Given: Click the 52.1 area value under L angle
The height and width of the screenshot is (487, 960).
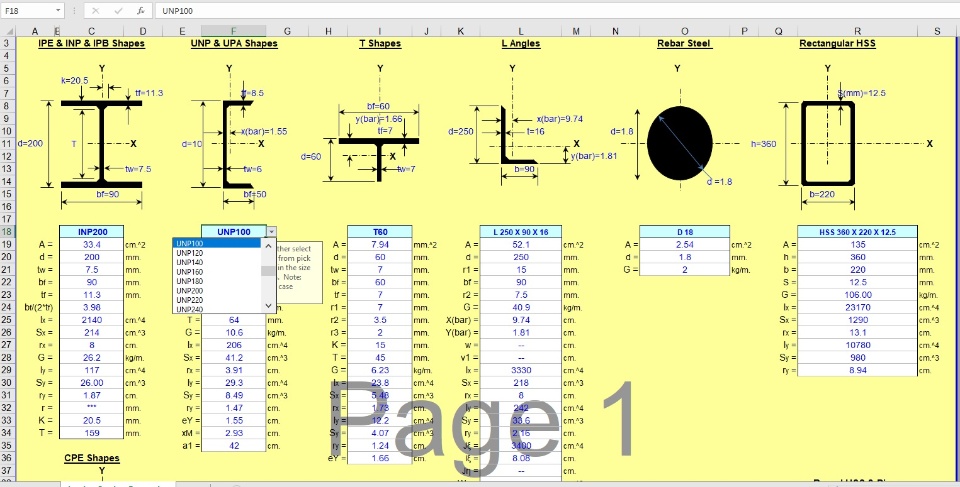Looking at the screenshot, I should coord(521,244).
